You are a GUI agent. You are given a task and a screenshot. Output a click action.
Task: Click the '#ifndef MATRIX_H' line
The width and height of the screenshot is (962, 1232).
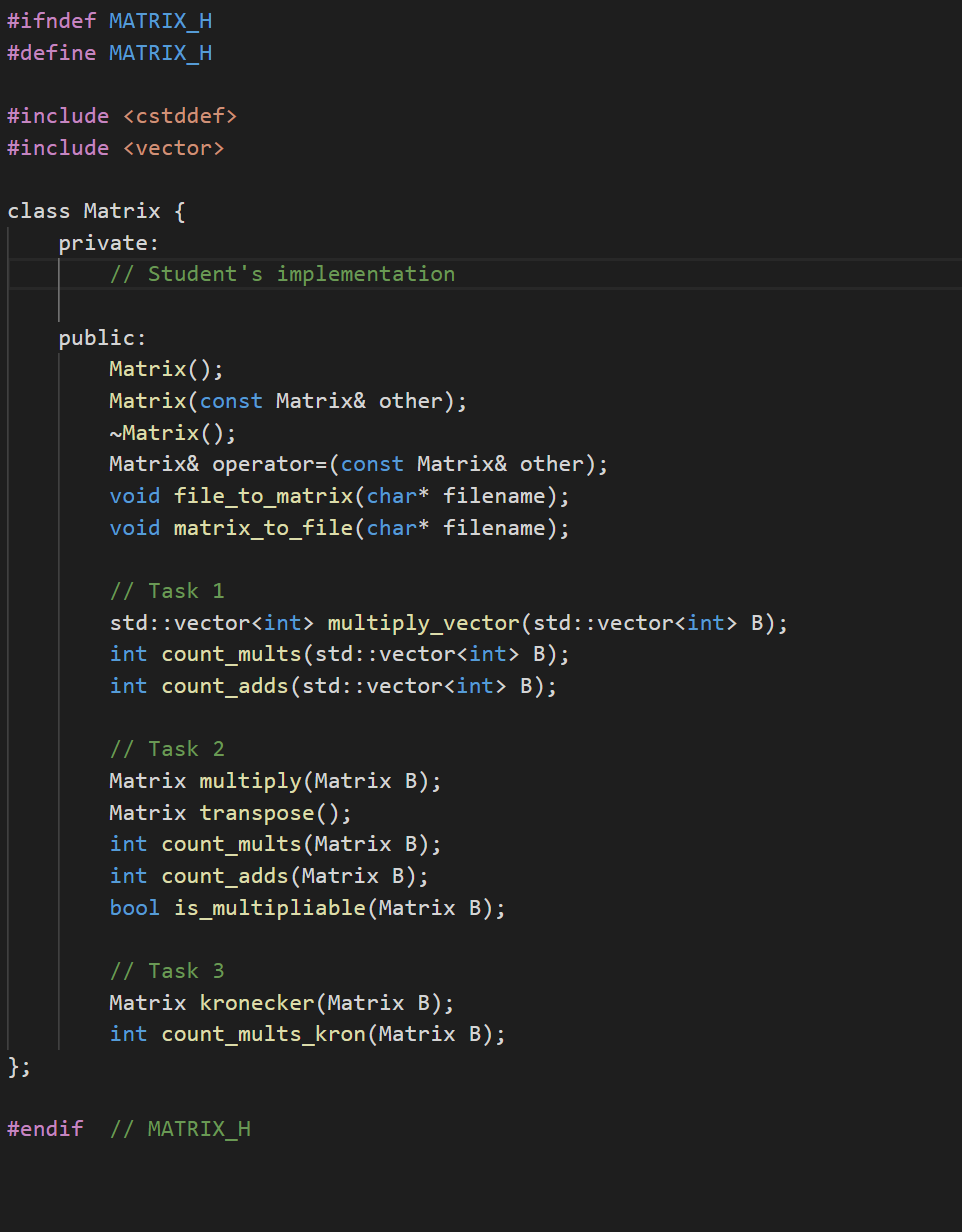[110, 21]
